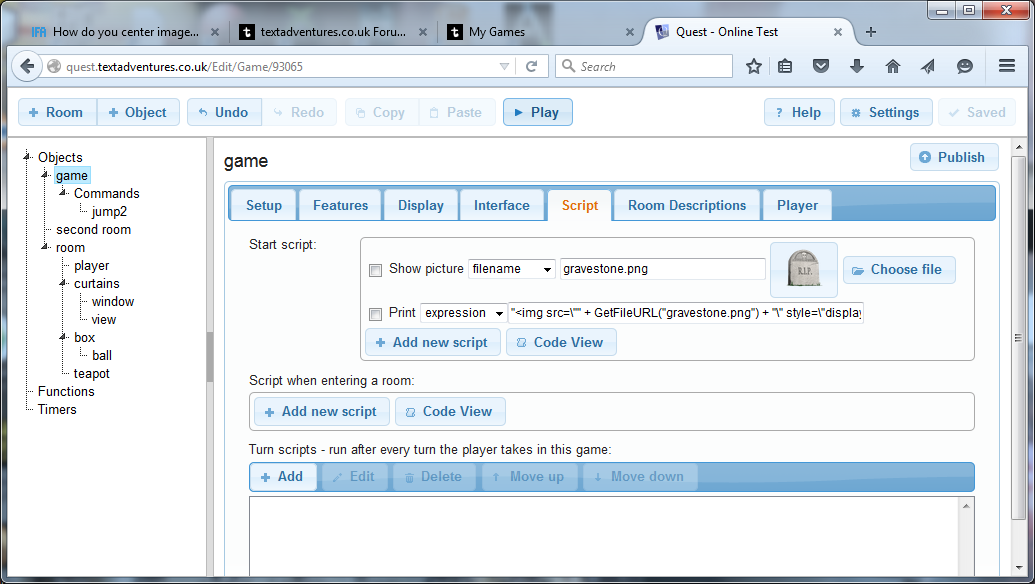Reload the page with refresh icon
1035x584 pixels.
tap(531, 67)
